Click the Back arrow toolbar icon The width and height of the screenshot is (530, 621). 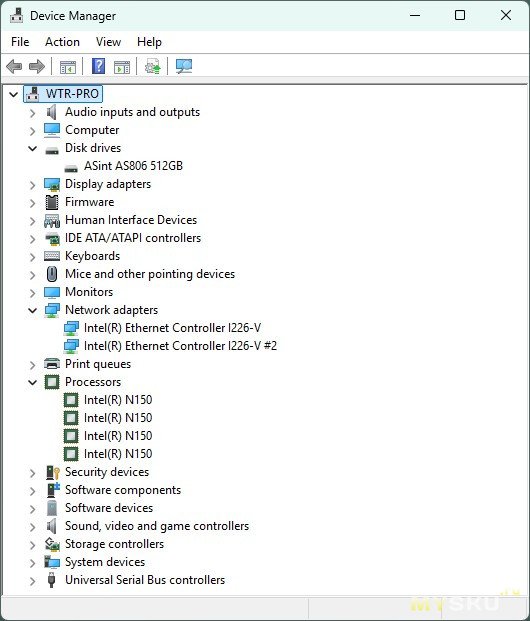coord(14,67)
